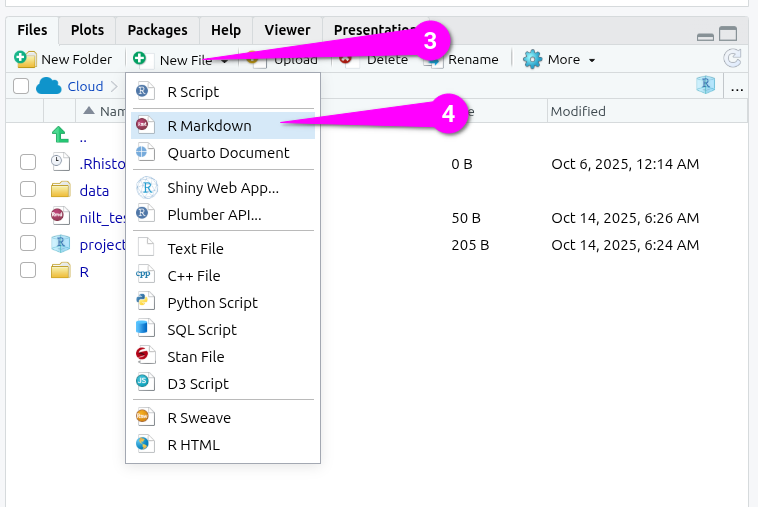Click the Plumber API icon
758x507 pixels.
click(x=145, y=213)
